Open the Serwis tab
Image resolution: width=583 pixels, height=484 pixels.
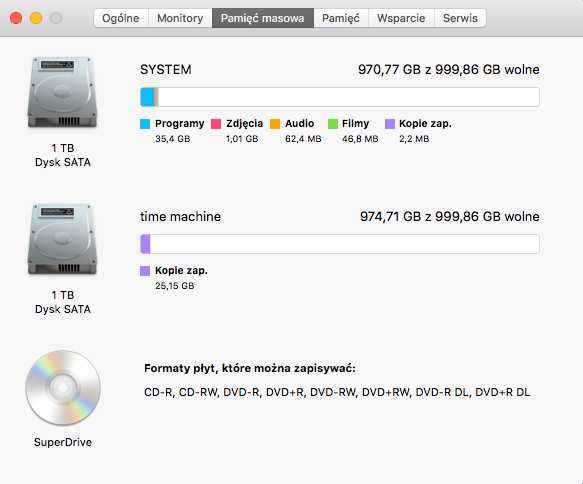[460, 18]
